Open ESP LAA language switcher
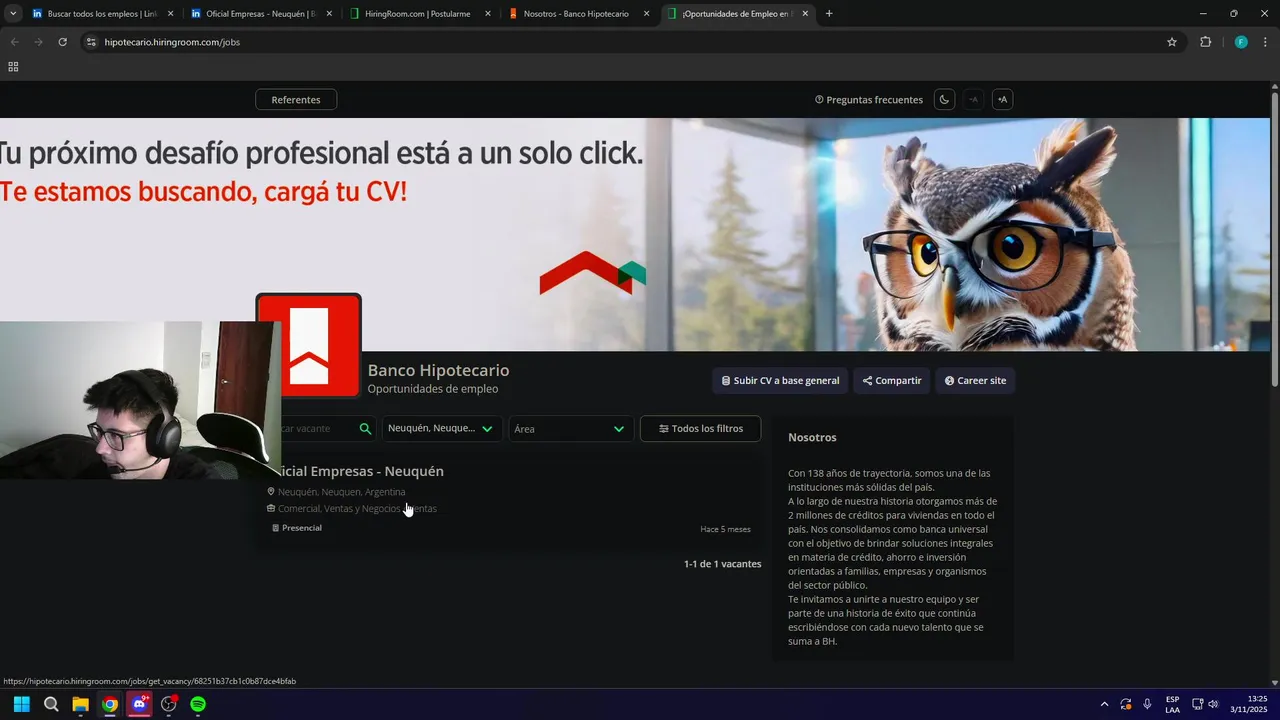The image size is (1280, 720). 1172,704
